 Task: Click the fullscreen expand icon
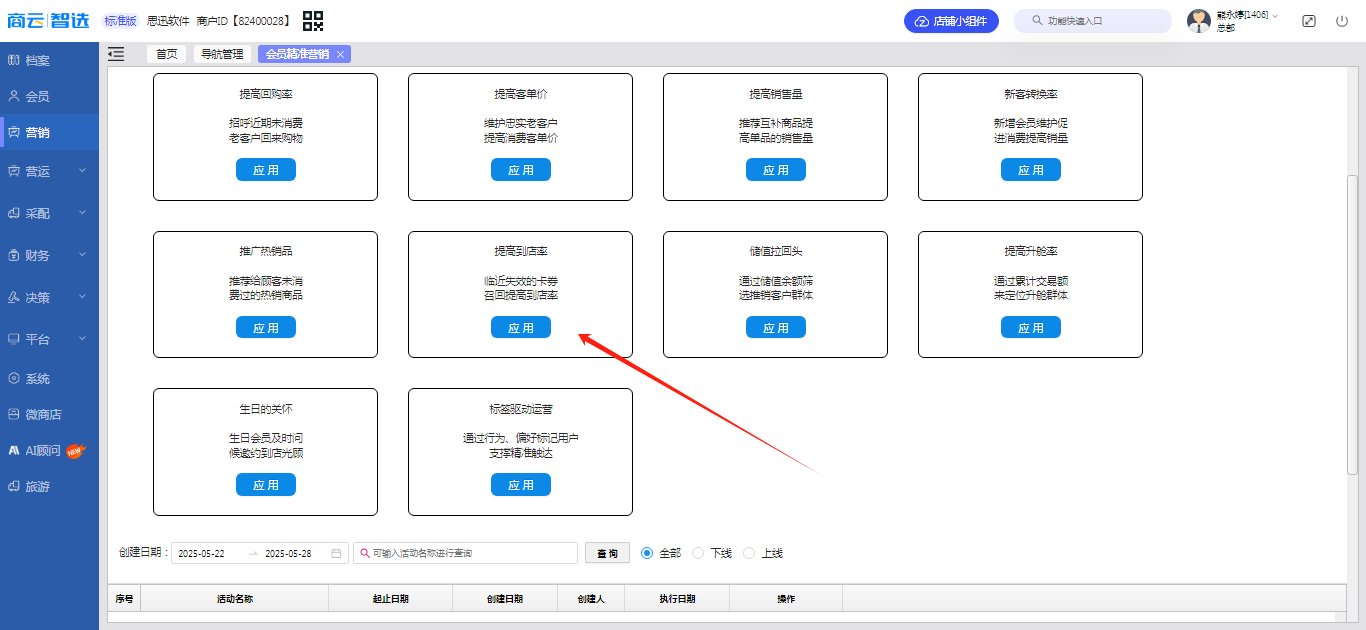pos(1309,21)
